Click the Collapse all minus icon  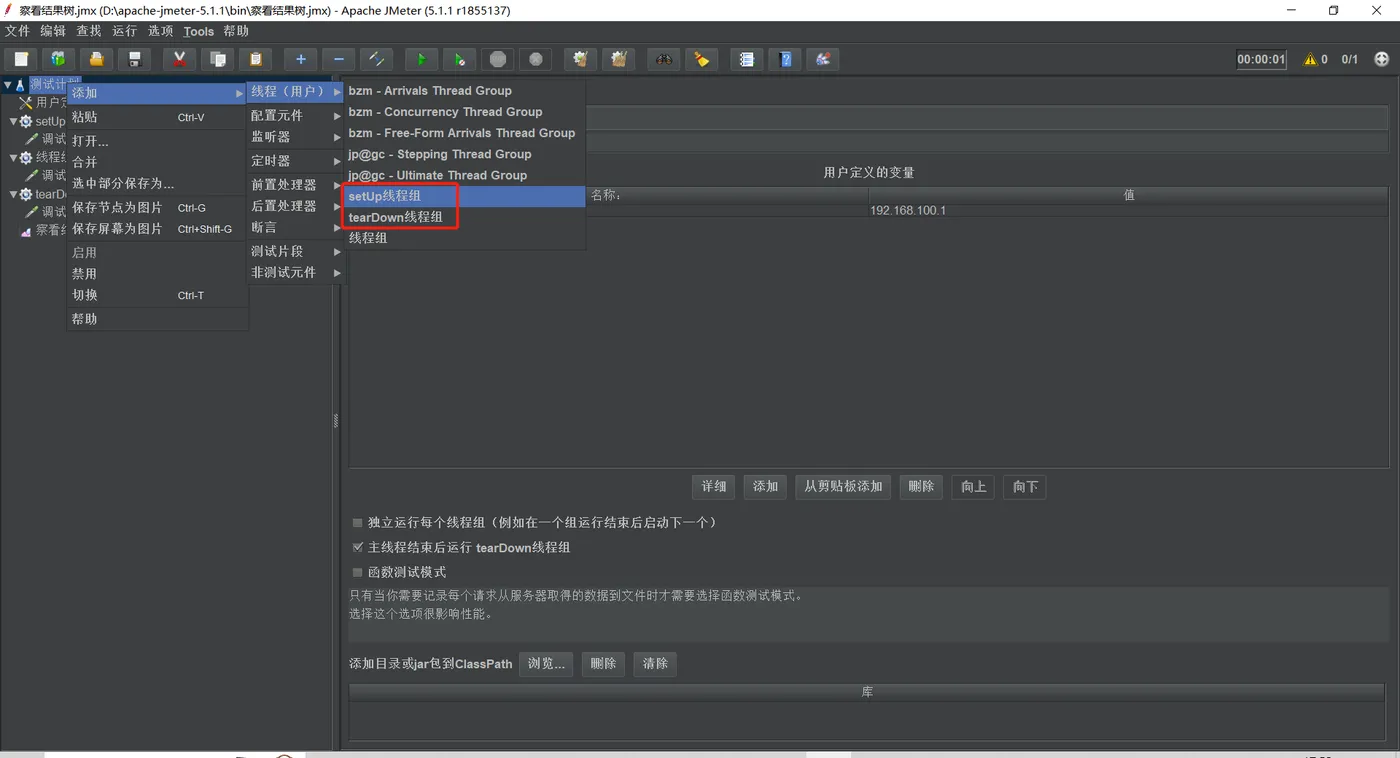pos(339,59)
